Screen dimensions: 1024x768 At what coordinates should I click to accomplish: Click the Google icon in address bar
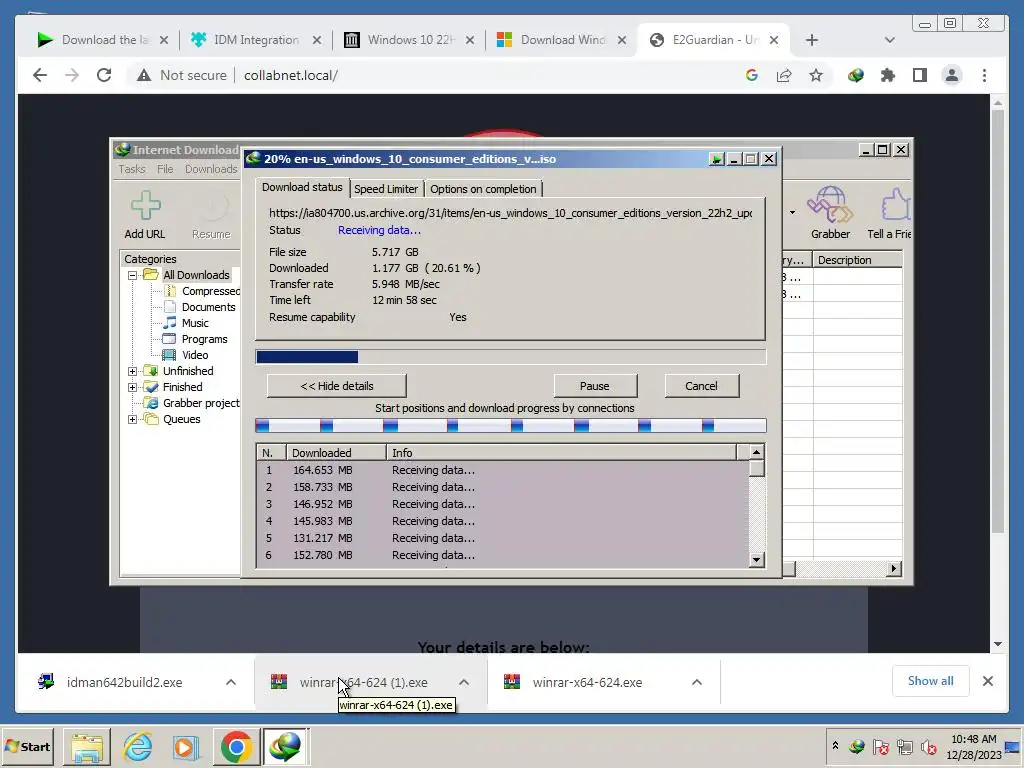(752, 75)
